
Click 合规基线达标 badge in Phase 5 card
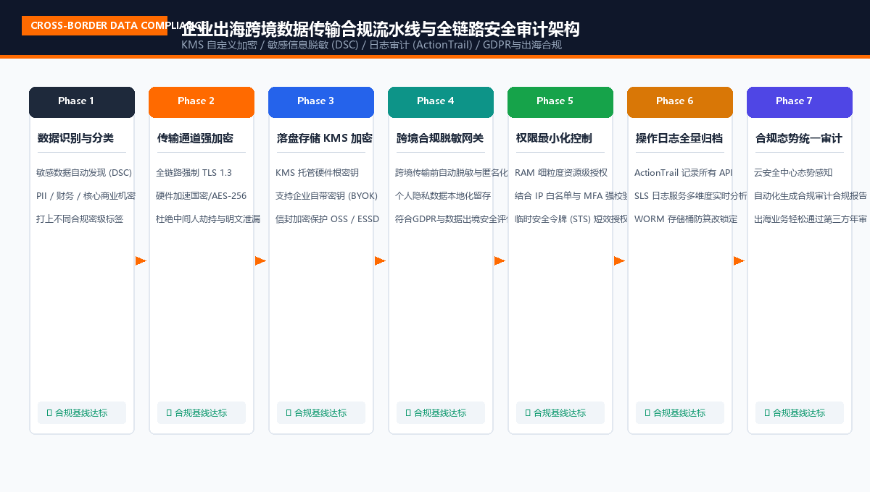point(560,413)
